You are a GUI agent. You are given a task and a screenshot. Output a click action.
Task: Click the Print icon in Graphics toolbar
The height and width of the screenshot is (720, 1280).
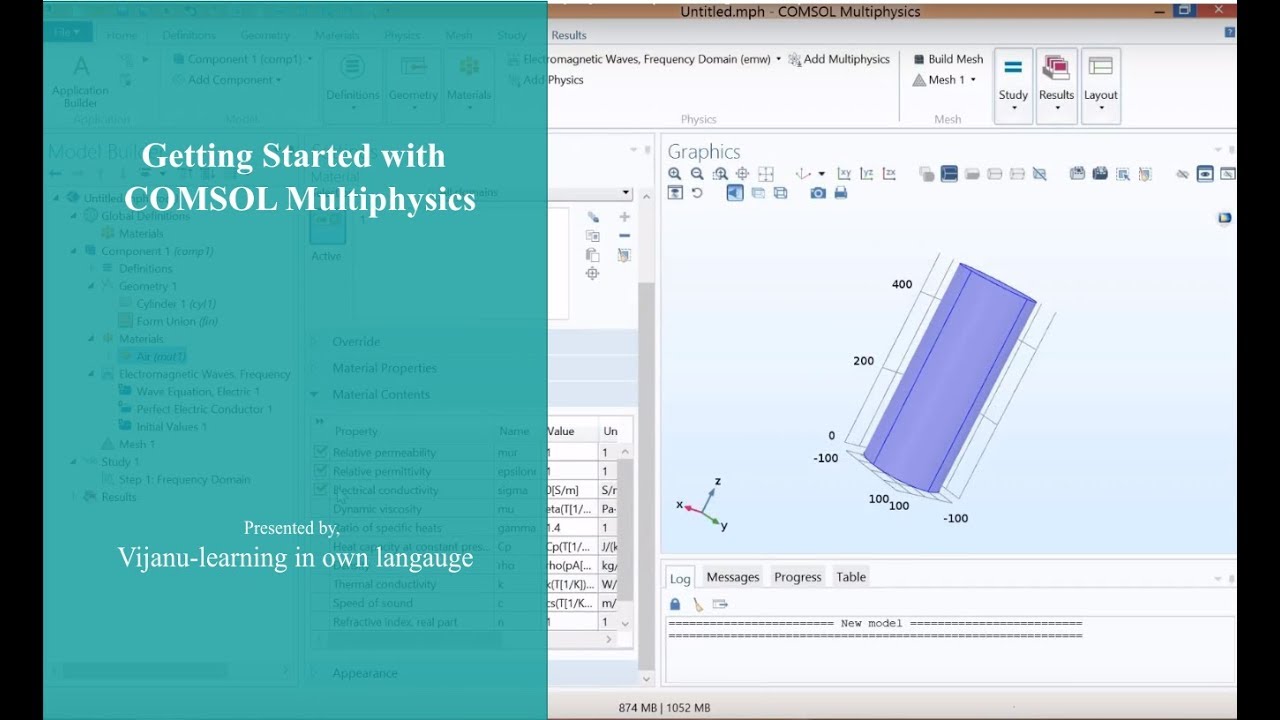click(841, 193)
